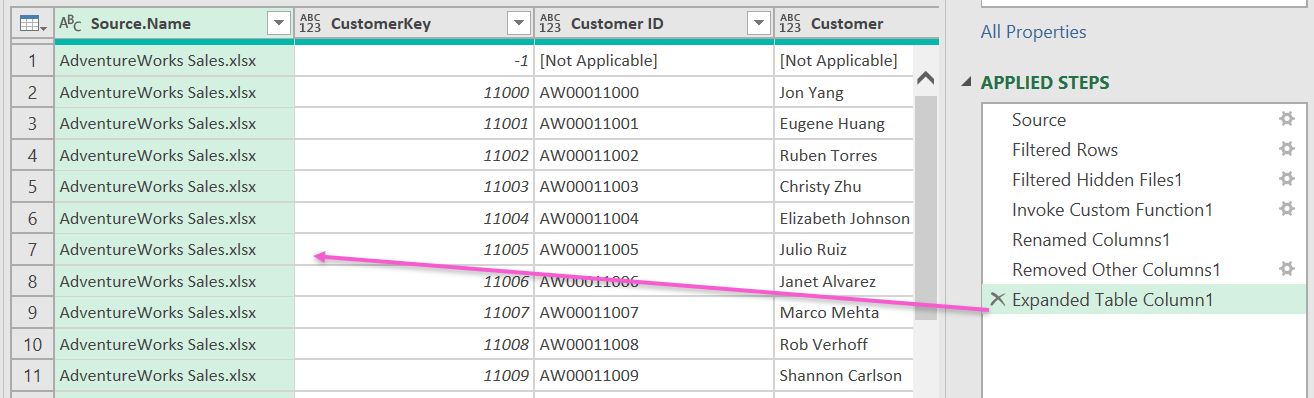Click the ABC data type icon of Source.Name
This screenshot has width=1314, height=398.
click(x=70, y=23)
